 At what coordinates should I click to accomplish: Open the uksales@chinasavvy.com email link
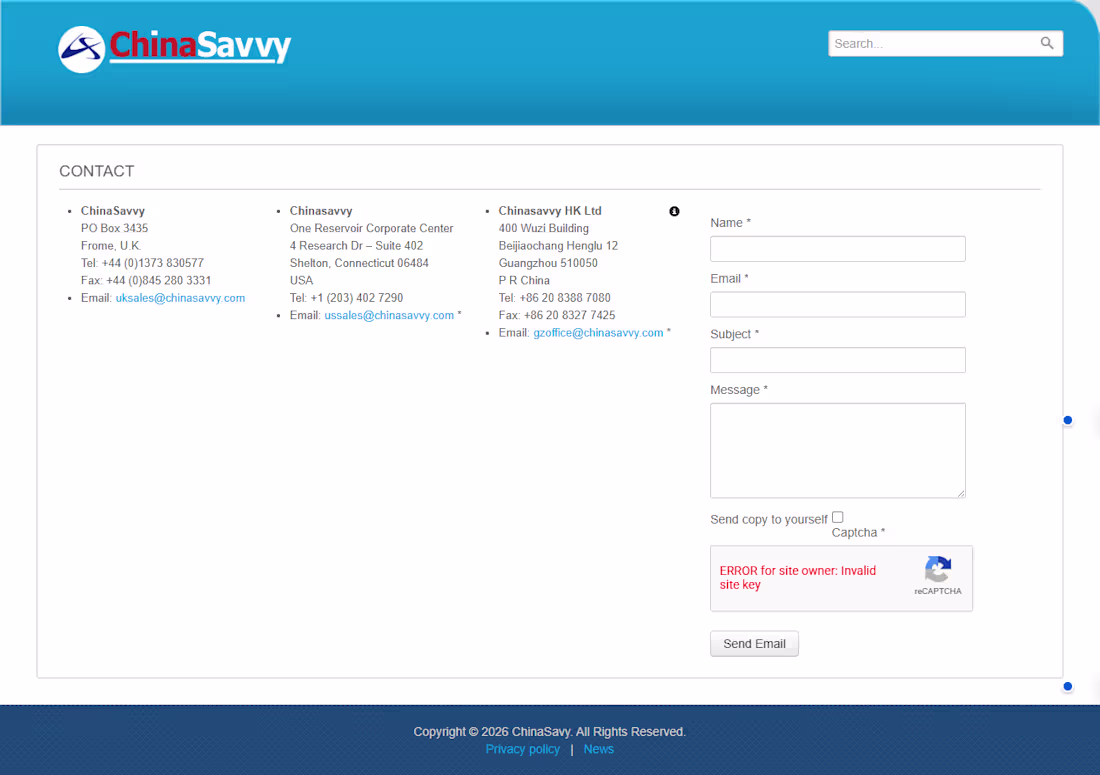point(180,298)
